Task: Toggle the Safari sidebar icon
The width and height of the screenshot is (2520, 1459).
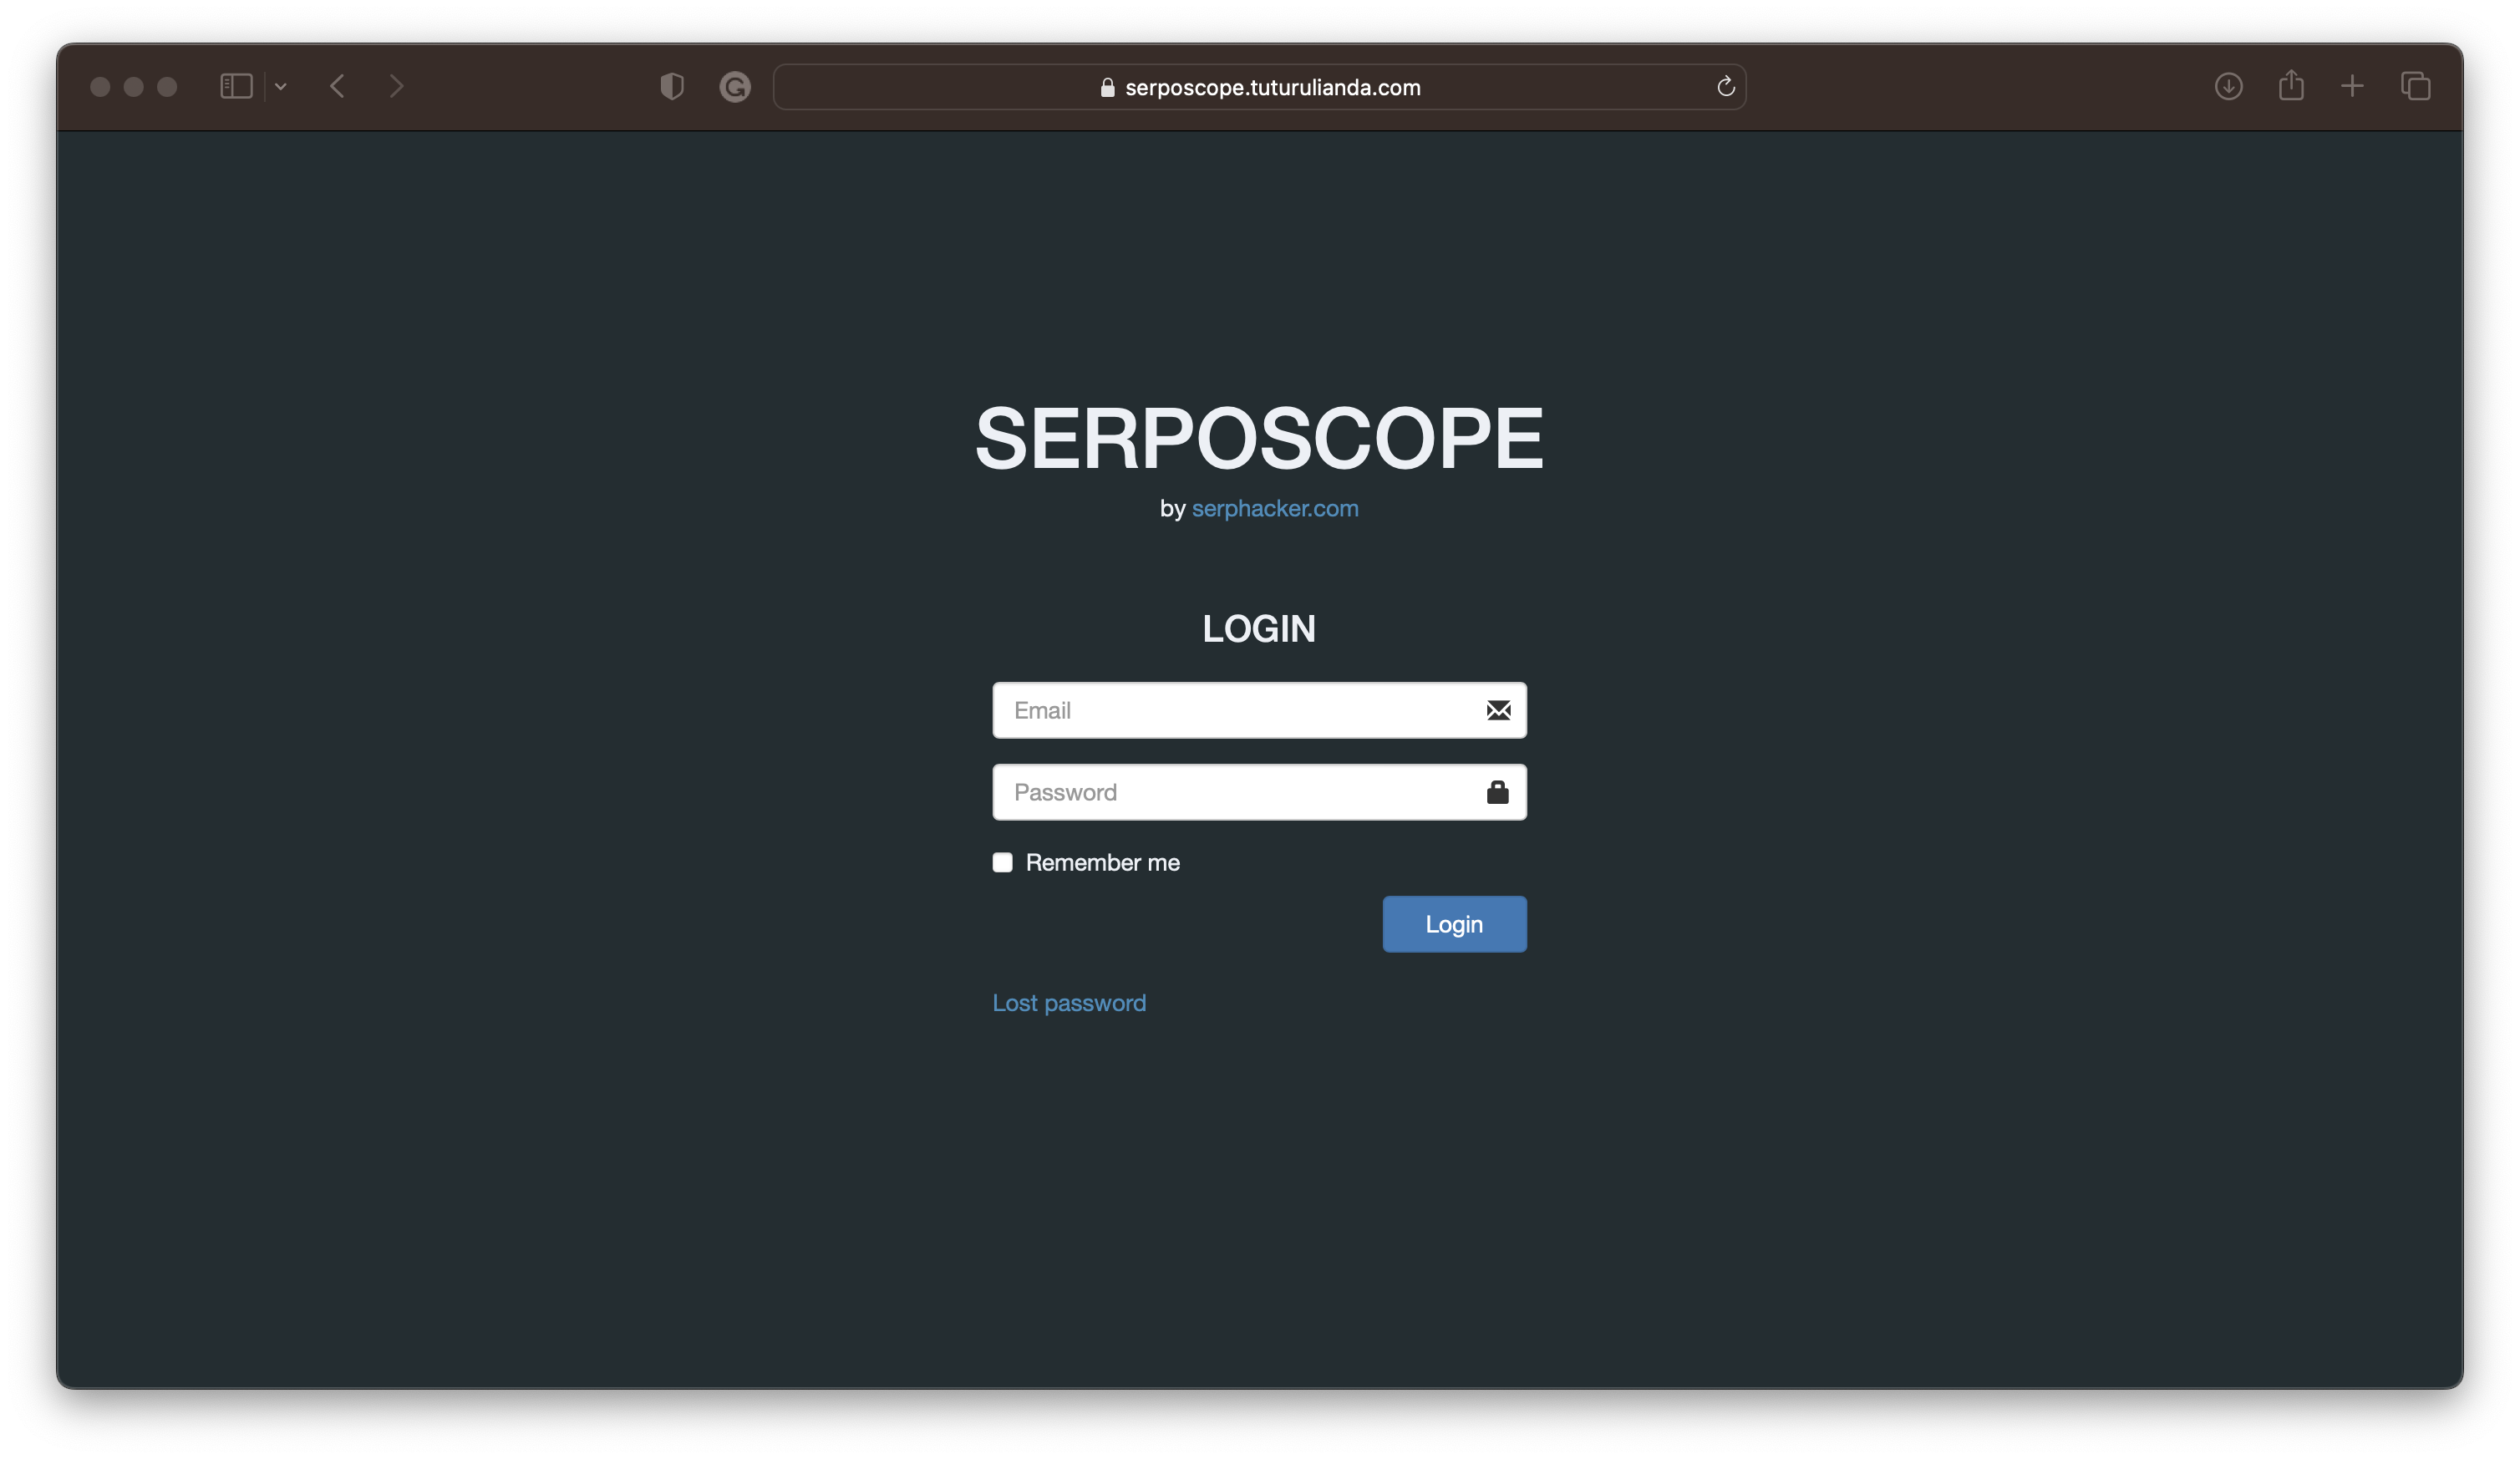Action: [236, 87]
